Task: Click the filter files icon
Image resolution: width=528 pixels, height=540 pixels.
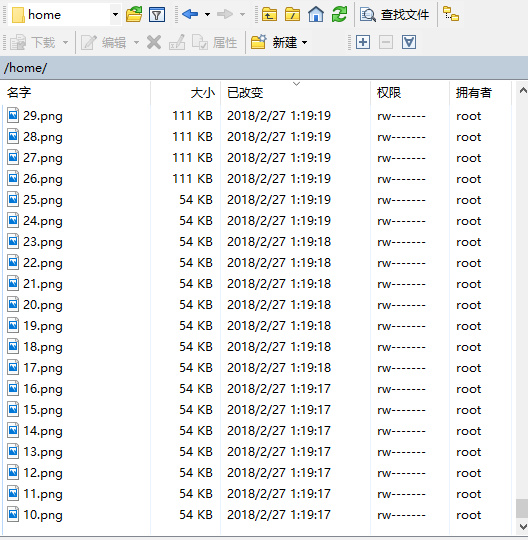Action: tap(157, 14)
